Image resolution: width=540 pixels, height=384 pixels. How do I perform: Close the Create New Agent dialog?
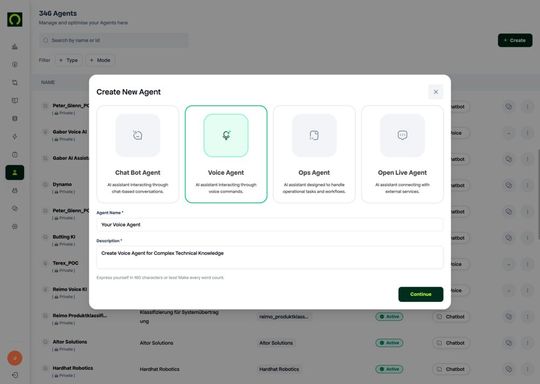point(436,92)
